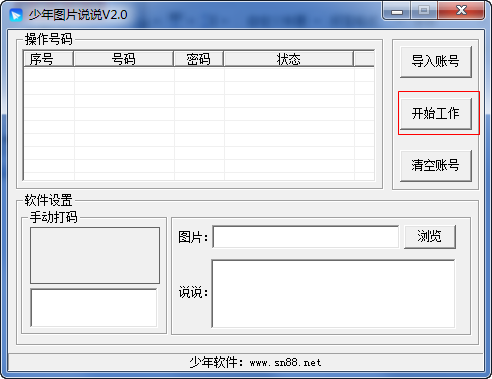The image size is (492, 379).
Task: Click the 手动打码 group label
Action: pos(54,217)
